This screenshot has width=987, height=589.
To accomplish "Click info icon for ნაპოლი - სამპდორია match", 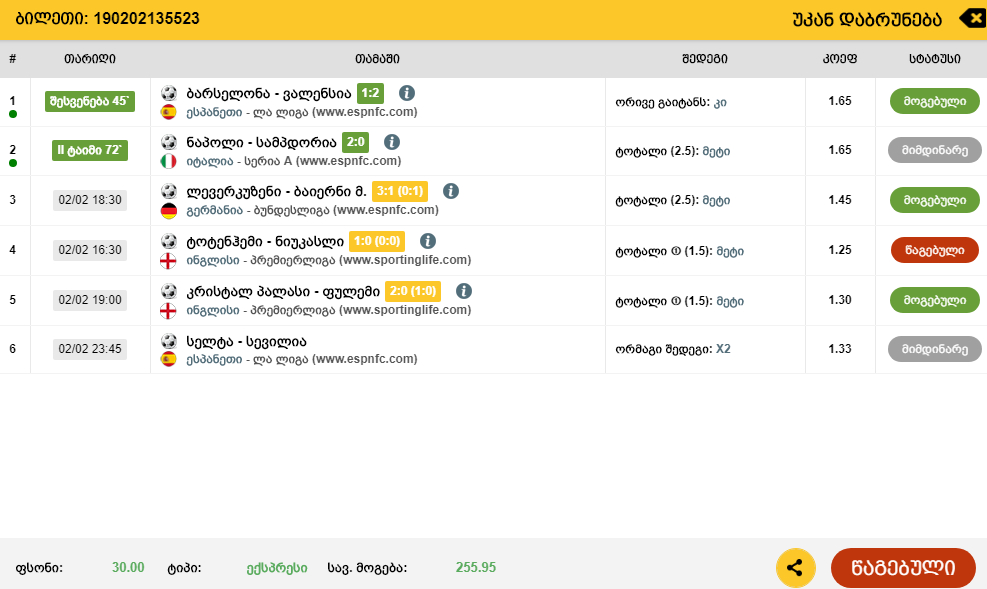I will 392,142.
